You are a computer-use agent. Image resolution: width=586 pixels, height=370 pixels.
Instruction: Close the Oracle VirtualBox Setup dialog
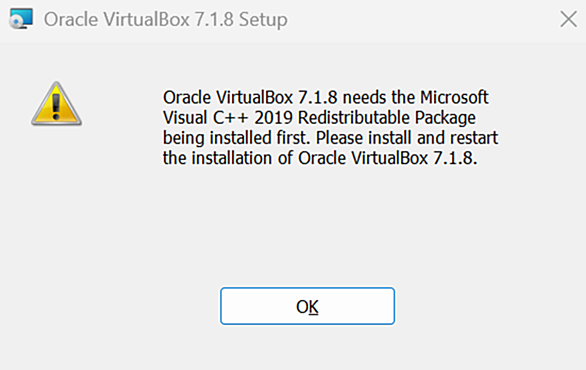tap(568, 19)
